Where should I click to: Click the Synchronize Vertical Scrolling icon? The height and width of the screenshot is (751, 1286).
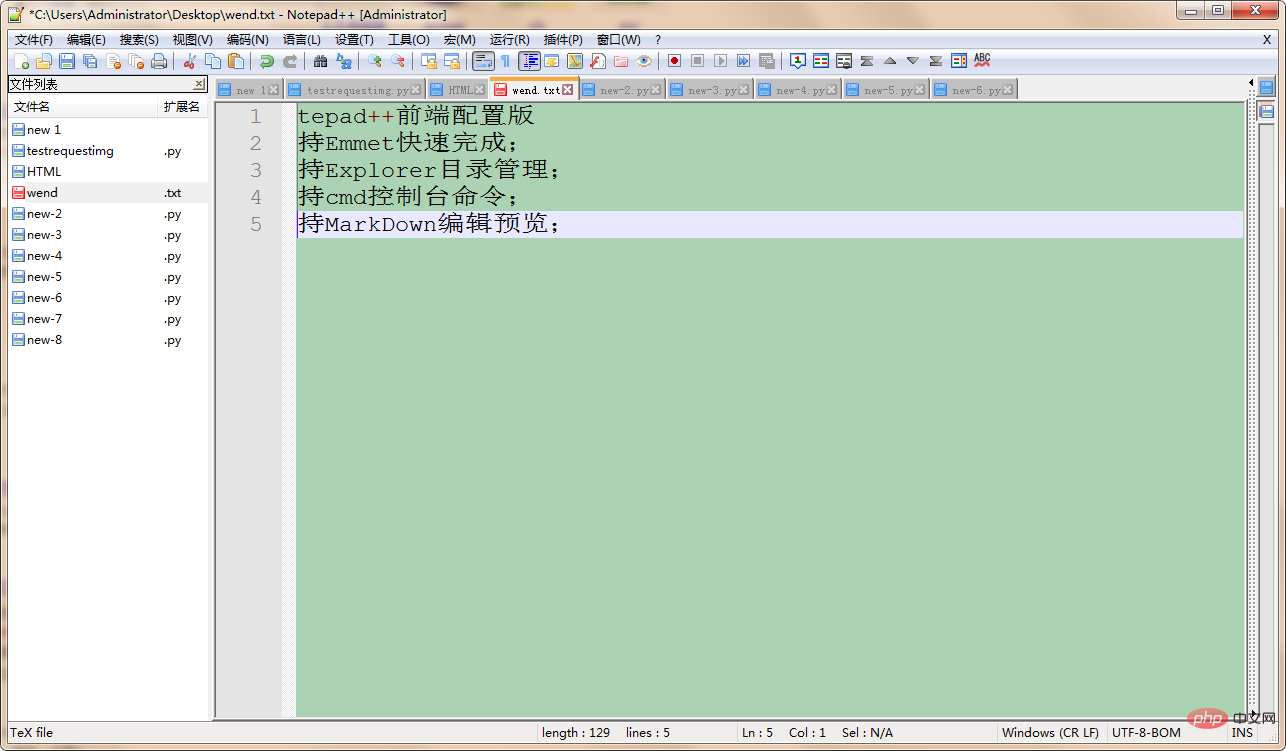click(x=429, y=61)
